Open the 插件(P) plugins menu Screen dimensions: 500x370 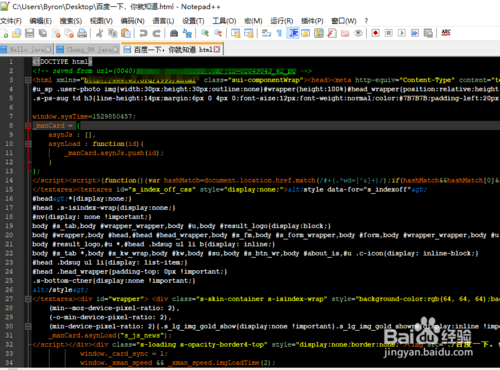coord(312,21)
